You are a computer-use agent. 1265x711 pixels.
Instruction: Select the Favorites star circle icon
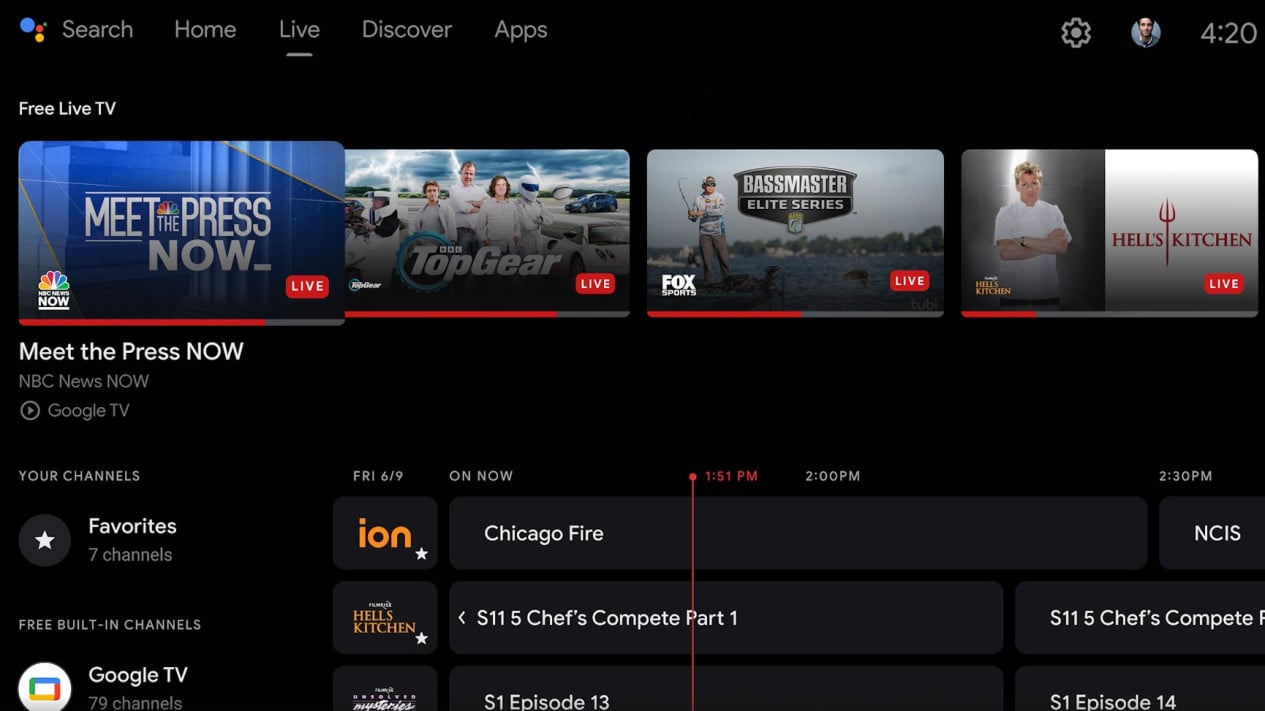[x=44, y=540]
